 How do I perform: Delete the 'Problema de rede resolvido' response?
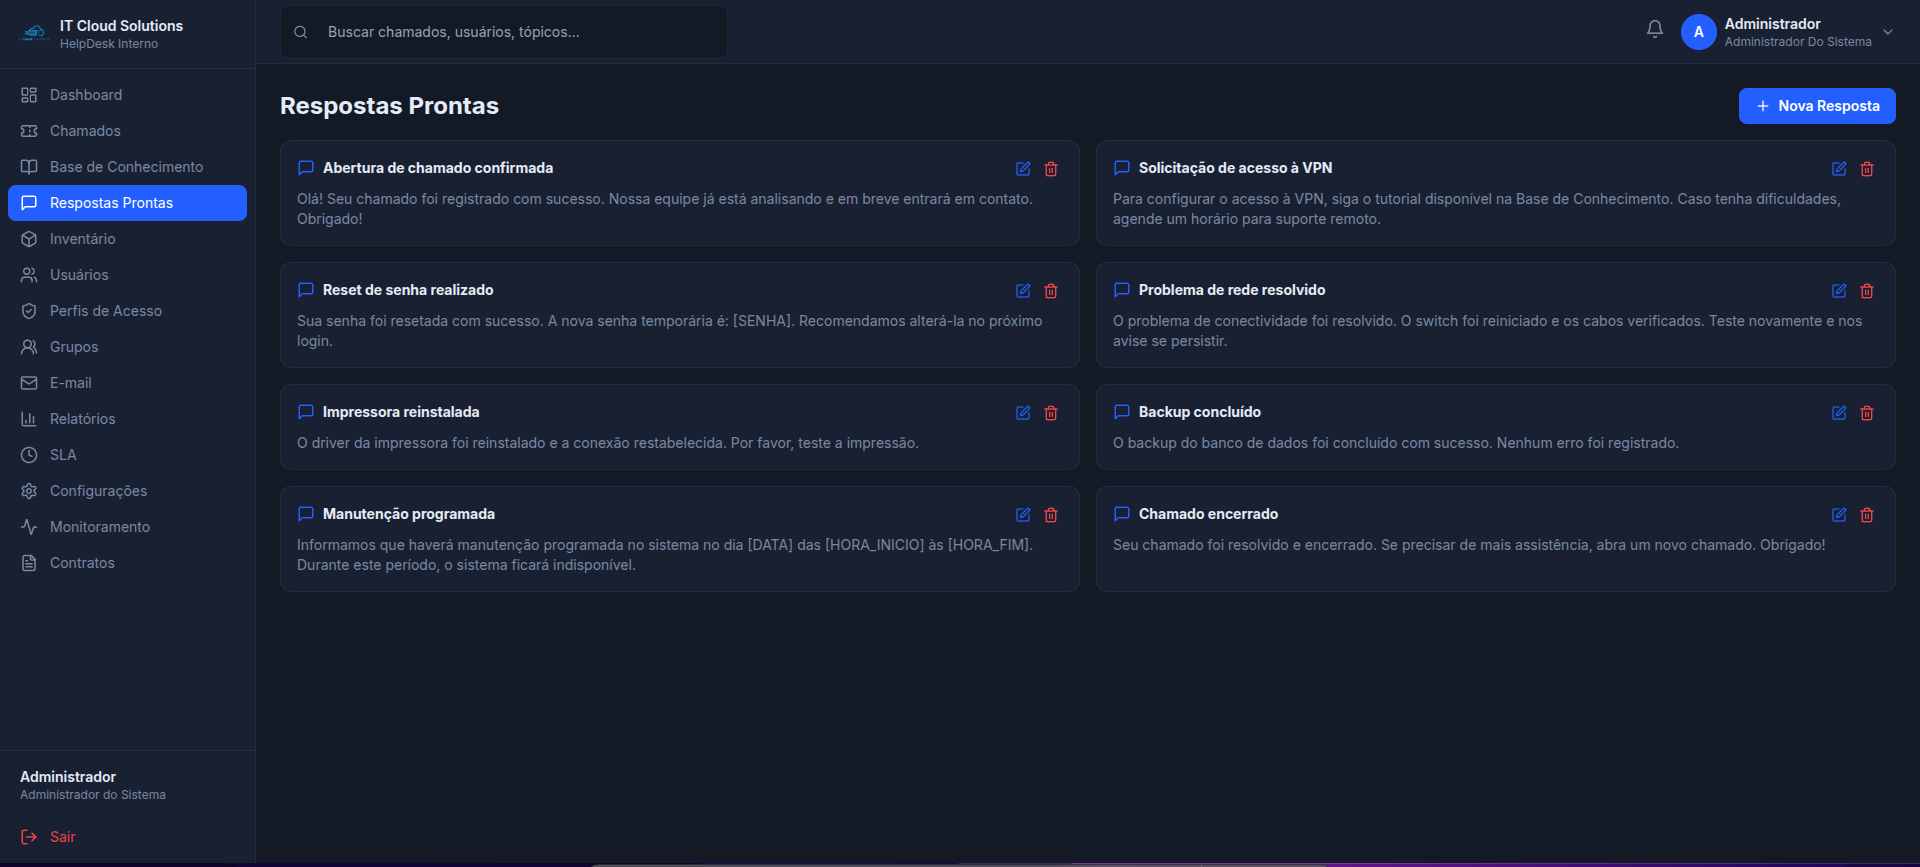pyautogui.click(x=1867, y=291)
